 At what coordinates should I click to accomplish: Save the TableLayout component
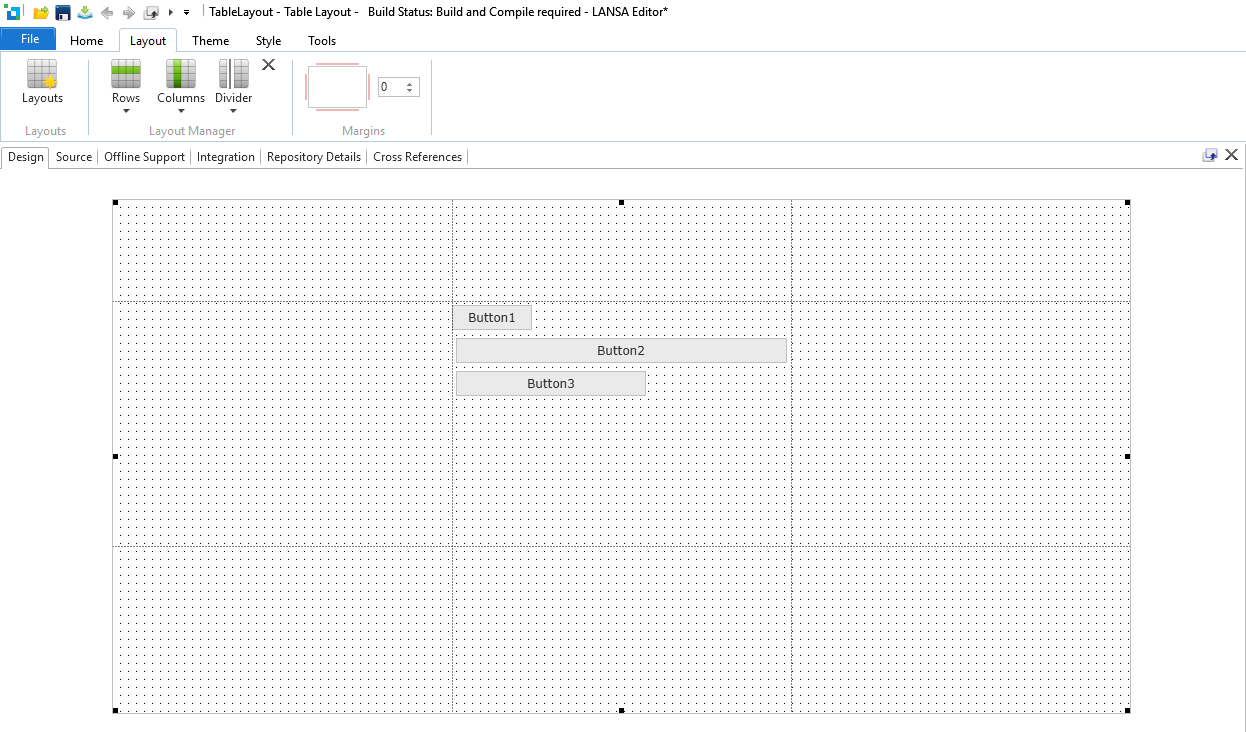(62, 12)
